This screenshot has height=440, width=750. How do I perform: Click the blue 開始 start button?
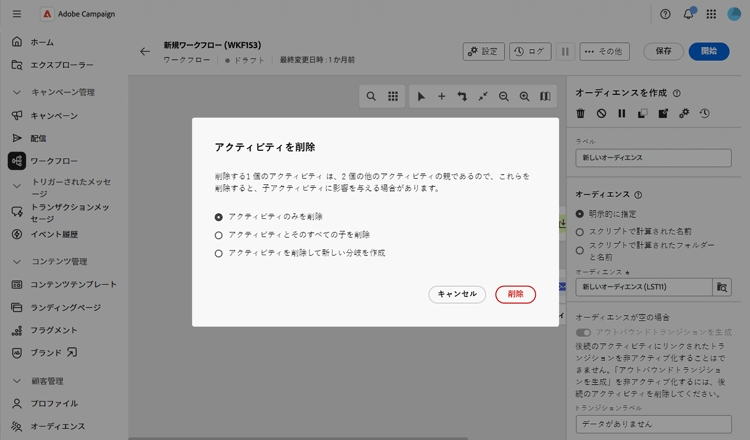(x=709, y=52)
